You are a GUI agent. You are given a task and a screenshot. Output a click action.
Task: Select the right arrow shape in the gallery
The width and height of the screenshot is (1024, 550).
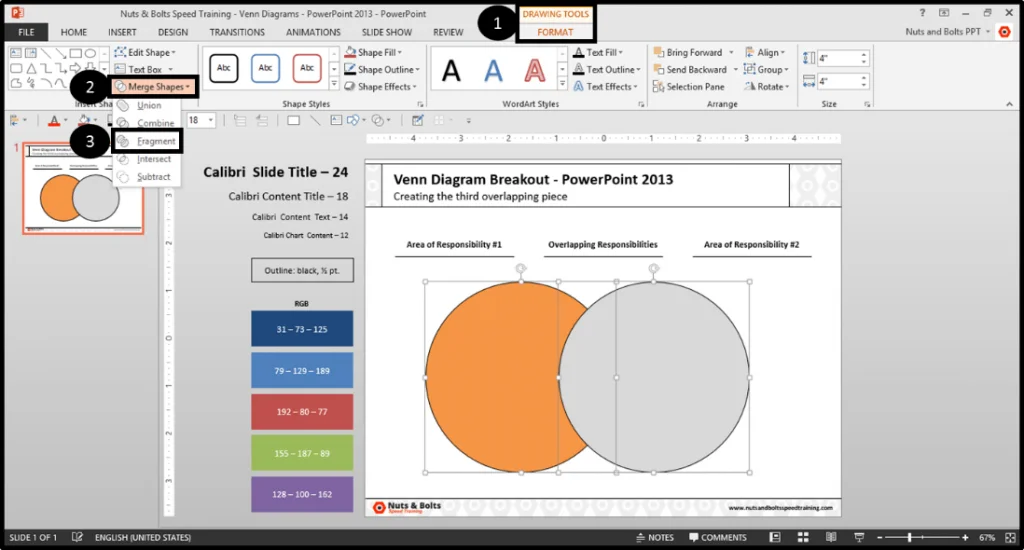(x=76, y=68)
